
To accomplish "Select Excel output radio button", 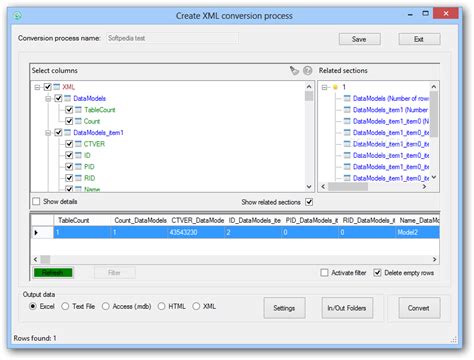I will (x=33, y=306).
